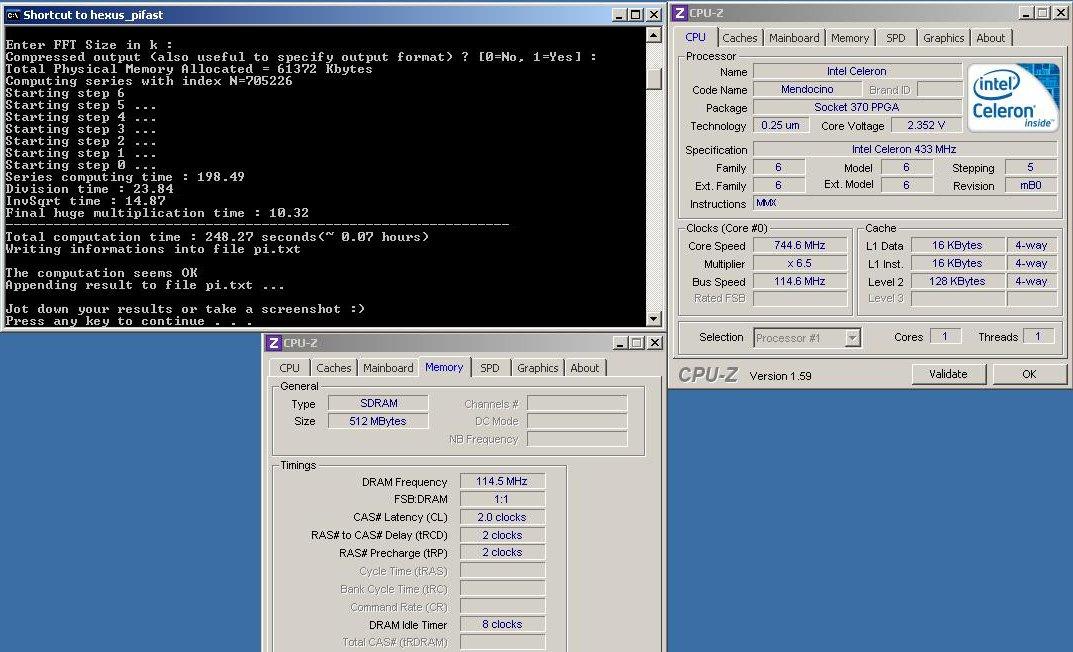Open Caches tab in the Memory window
The image size is (1073, 652).
pyautogui.click(x=334, y=368)
